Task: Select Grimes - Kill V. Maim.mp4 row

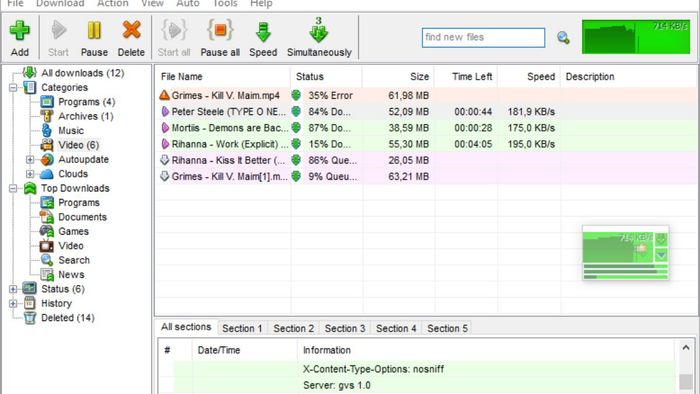Action: (427, 95)
